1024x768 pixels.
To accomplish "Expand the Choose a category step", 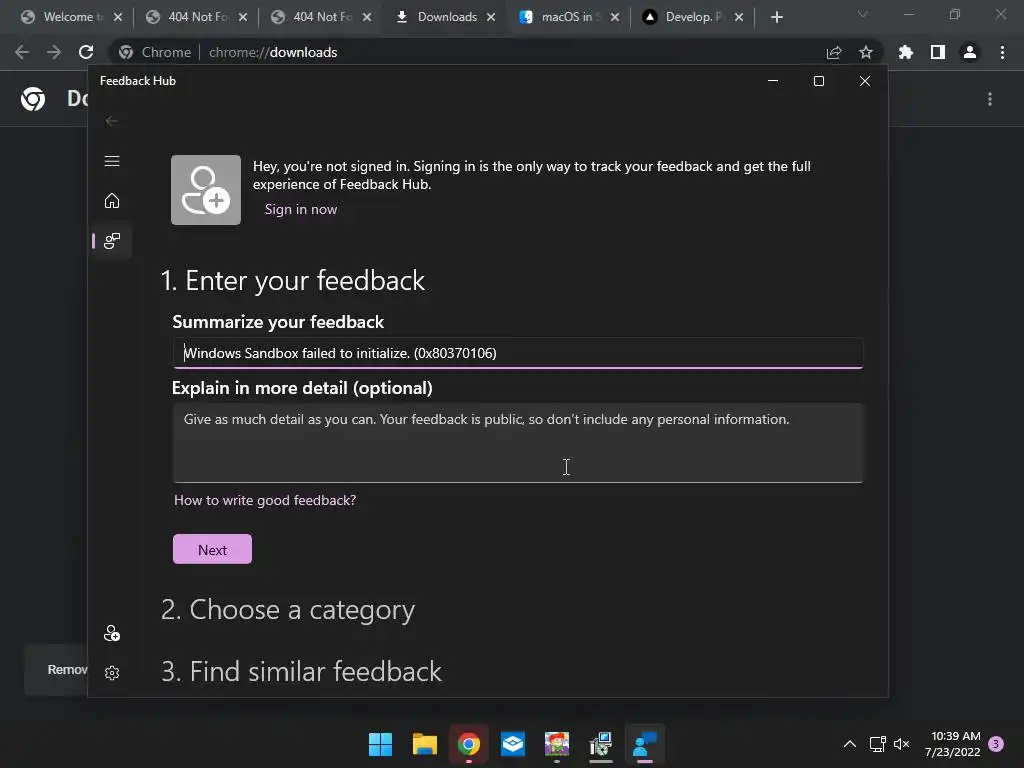I will (288, 610).
